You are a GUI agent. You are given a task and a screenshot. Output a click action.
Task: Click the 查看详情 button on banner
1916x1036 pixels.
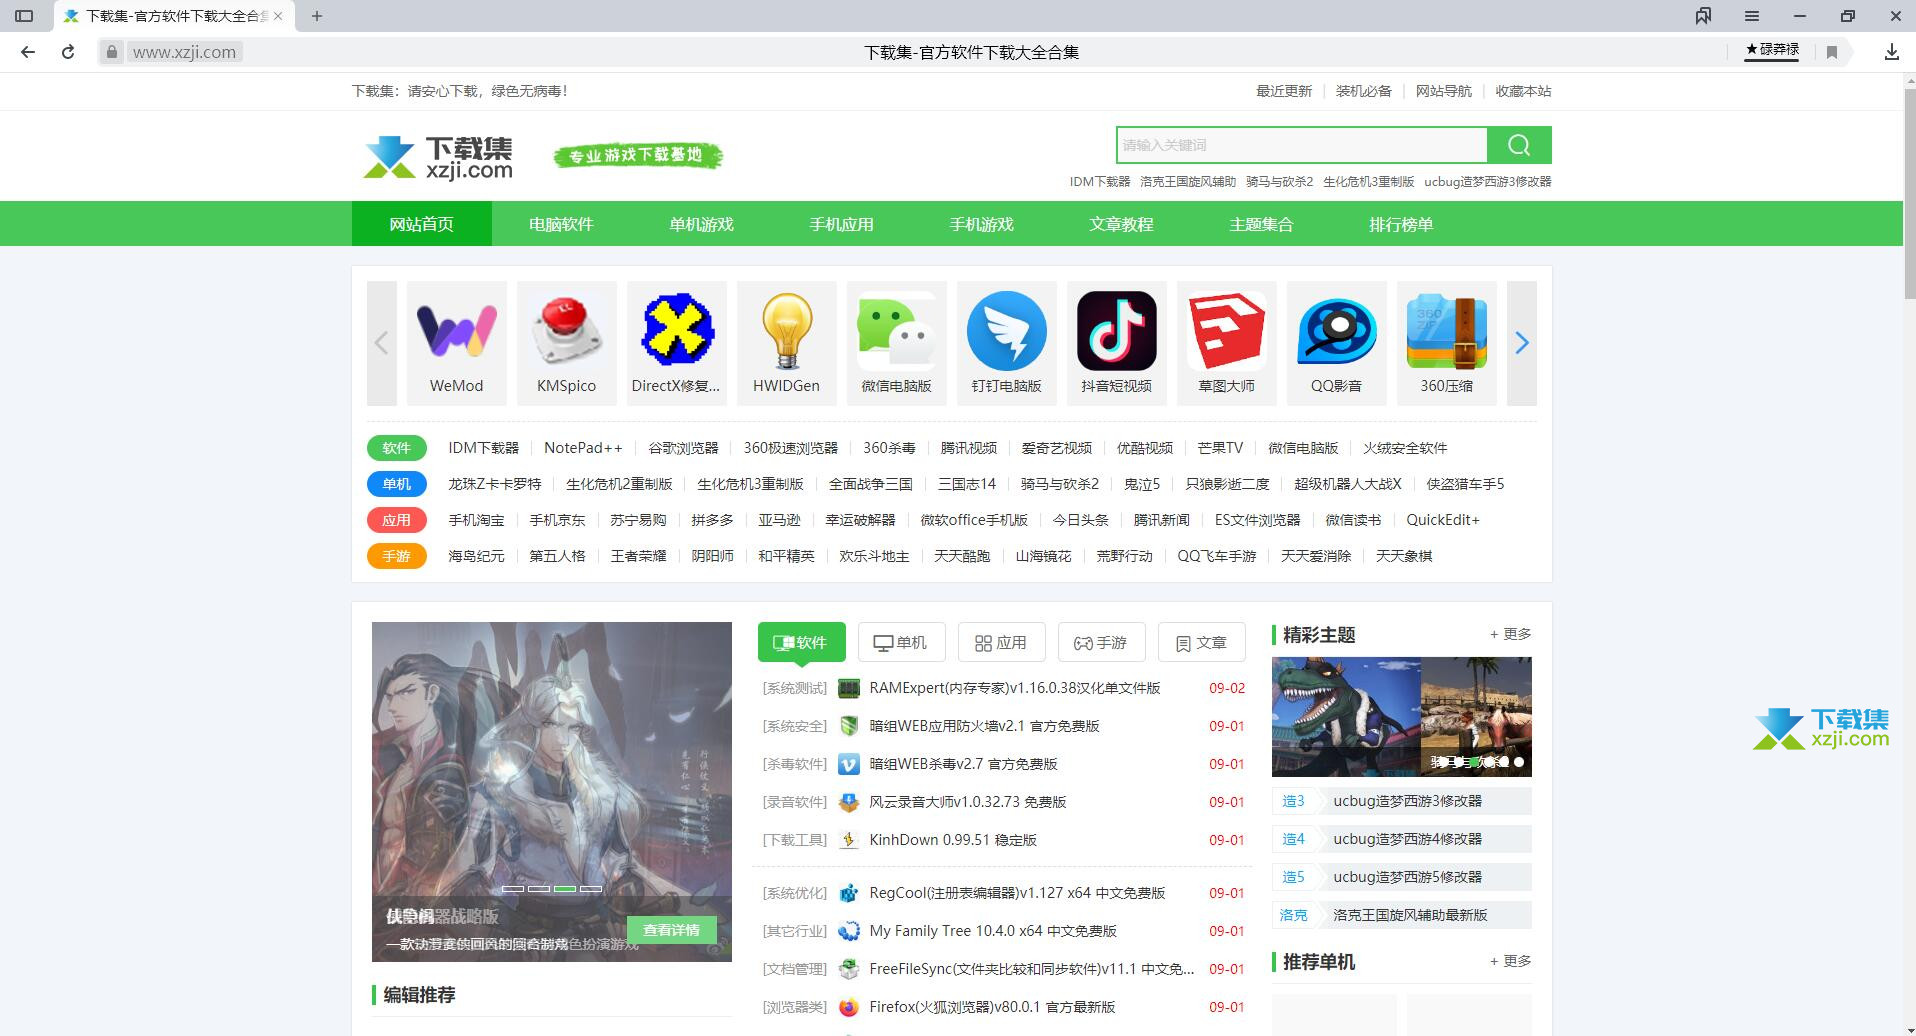coord(672,930)
